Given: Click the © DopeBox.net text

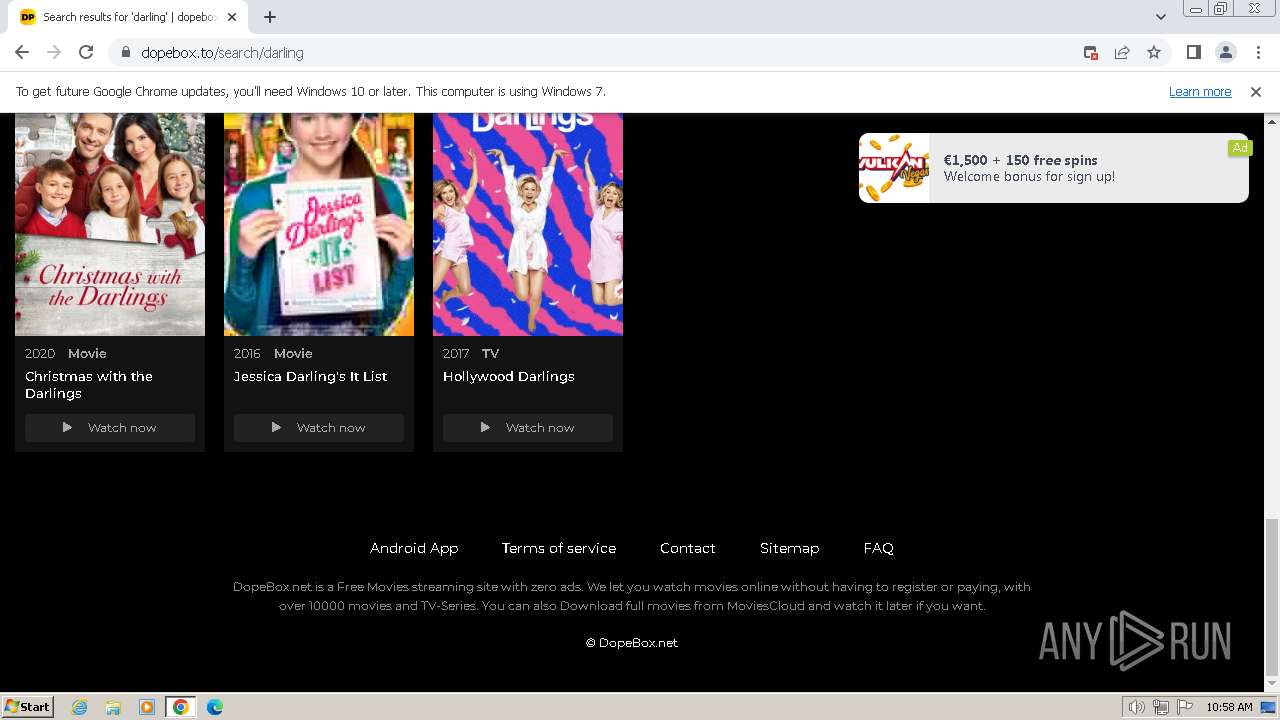Looking at the screenshot, I should (x=632, y=643).
